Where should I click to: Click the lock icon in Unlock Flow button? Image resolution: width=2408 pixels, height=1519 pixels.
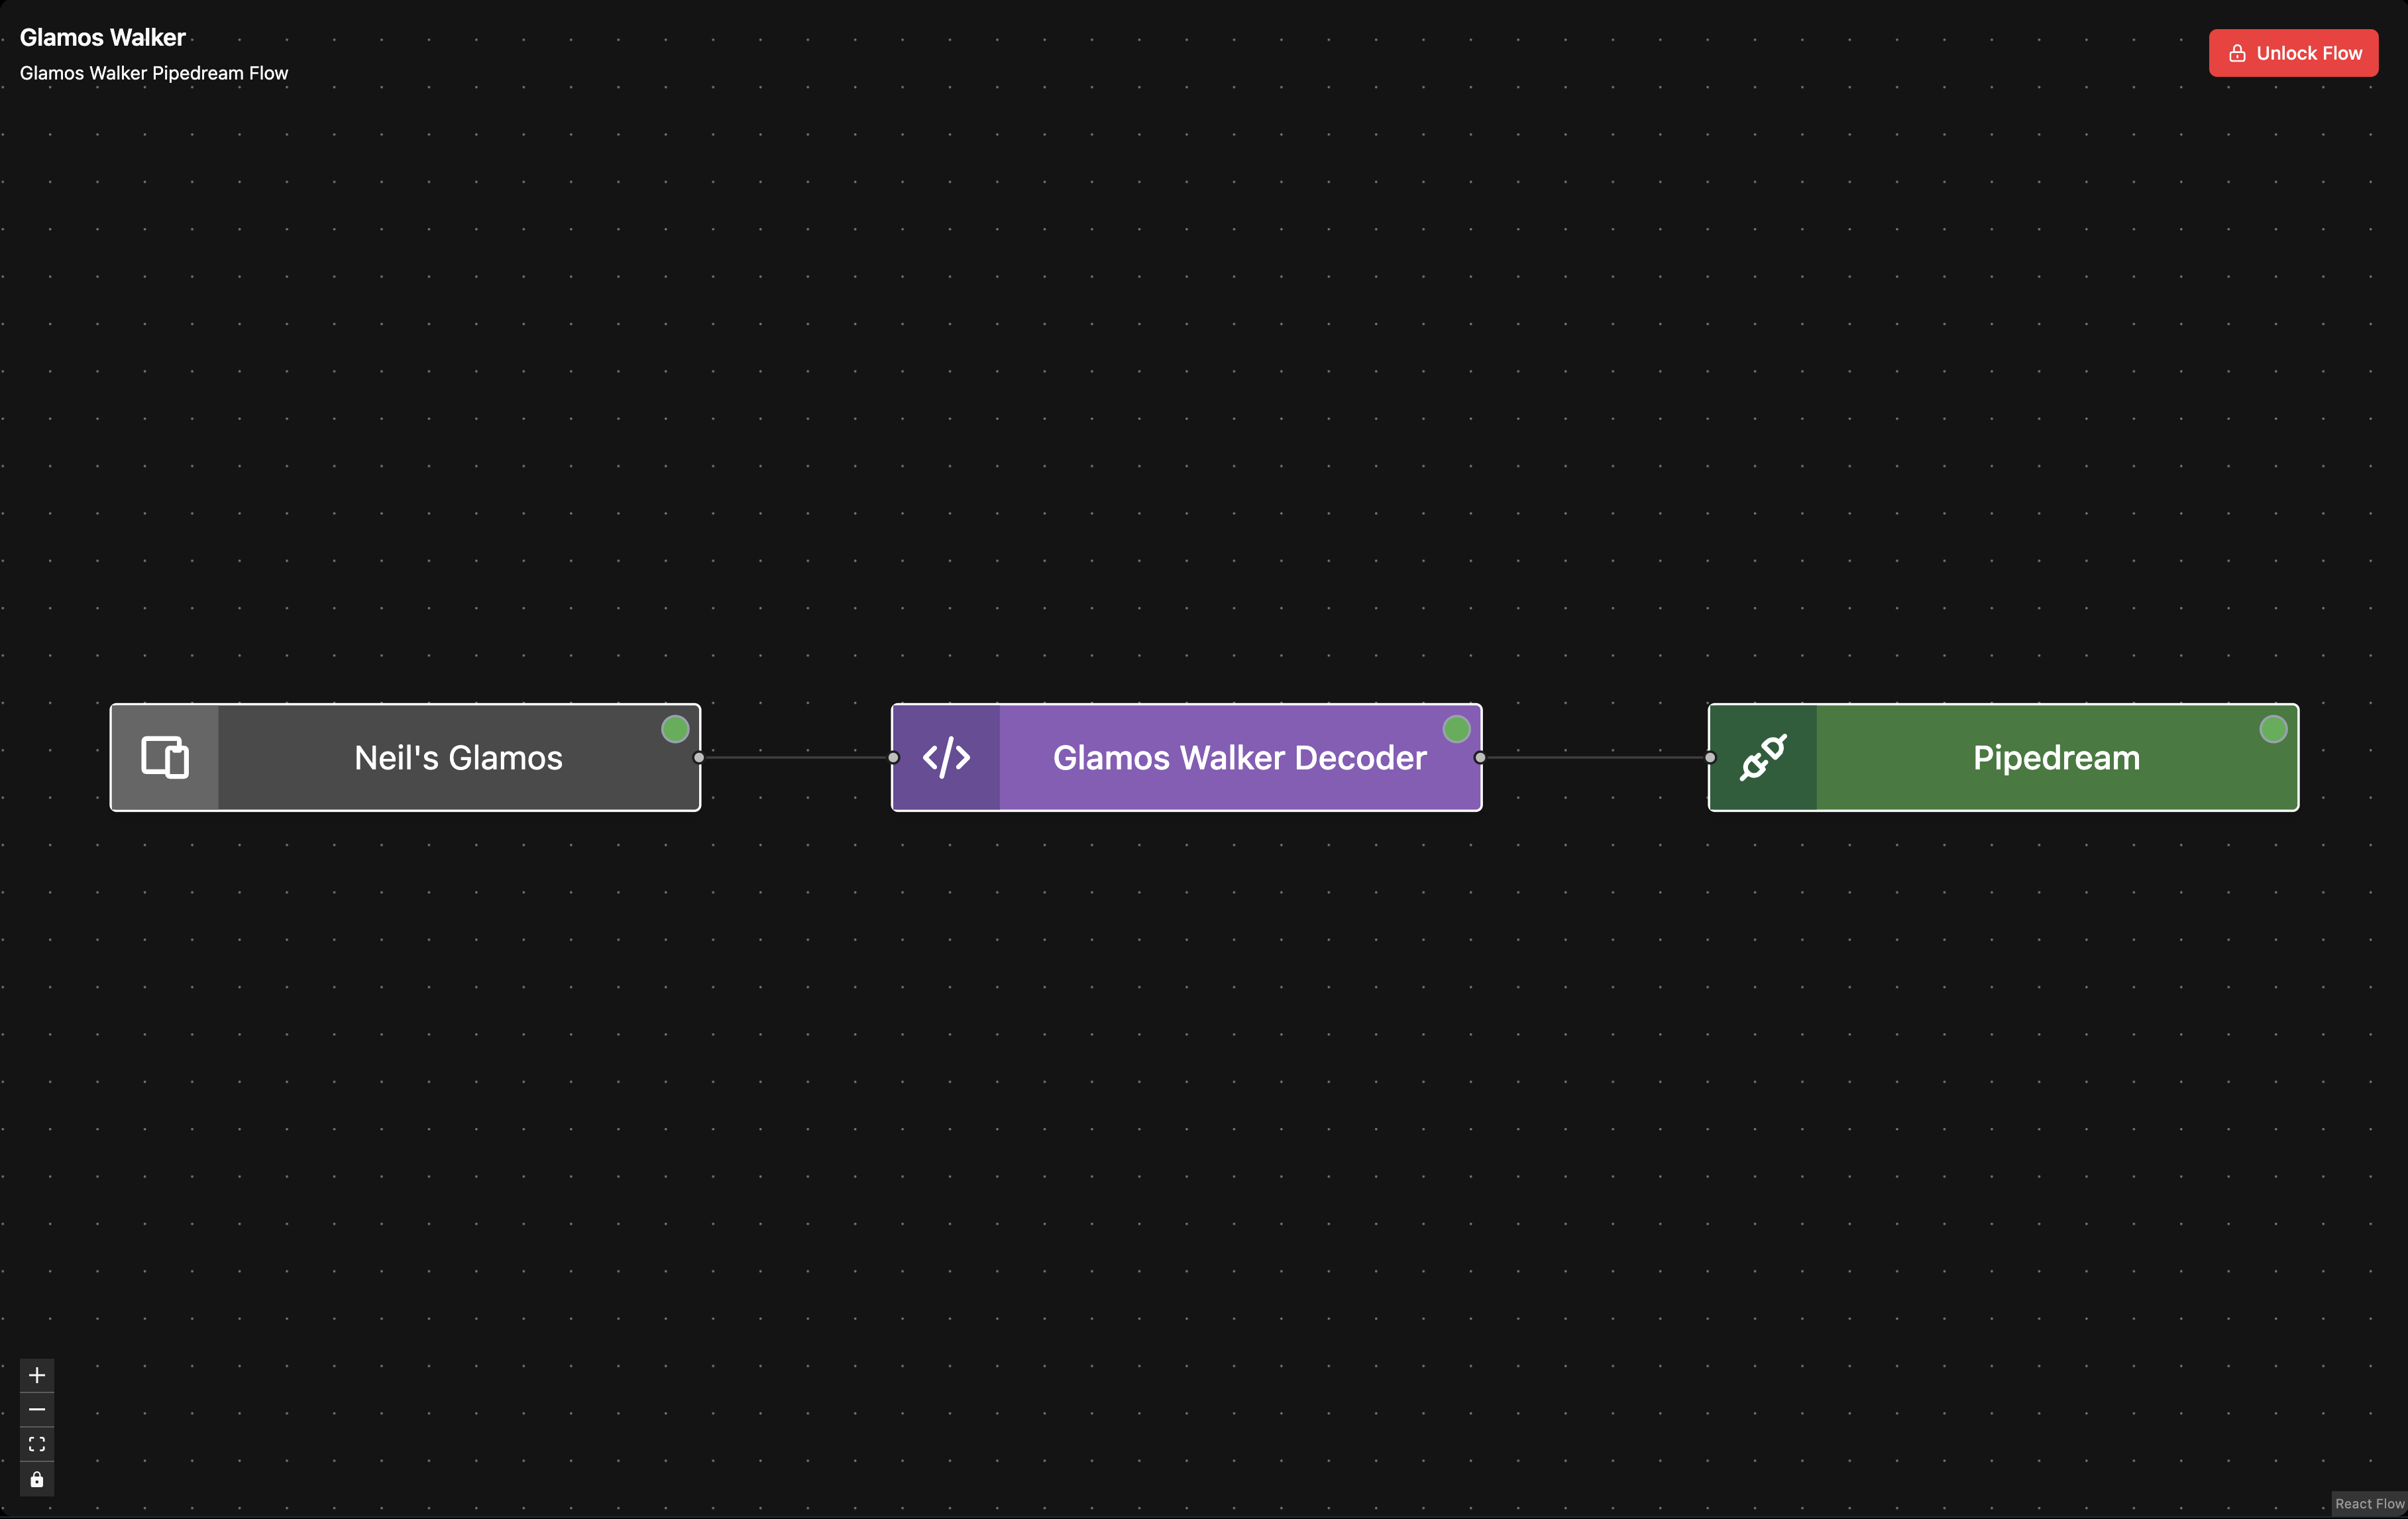point(2237,53)
